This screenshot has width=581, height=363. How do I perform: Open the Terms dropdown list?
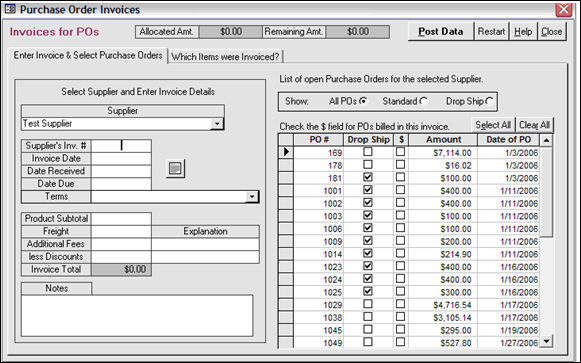click(x=252, y=196)
